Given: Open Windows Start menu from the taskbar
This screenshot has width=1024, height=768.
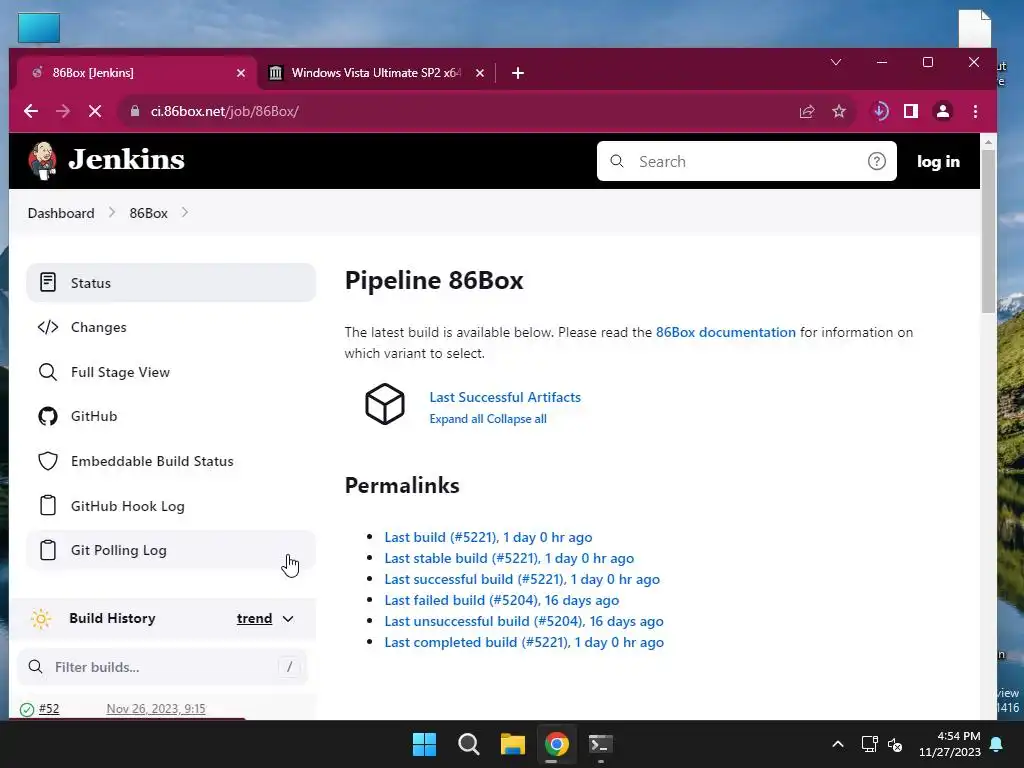Looking at the screenshot, I should coord(424,744).
